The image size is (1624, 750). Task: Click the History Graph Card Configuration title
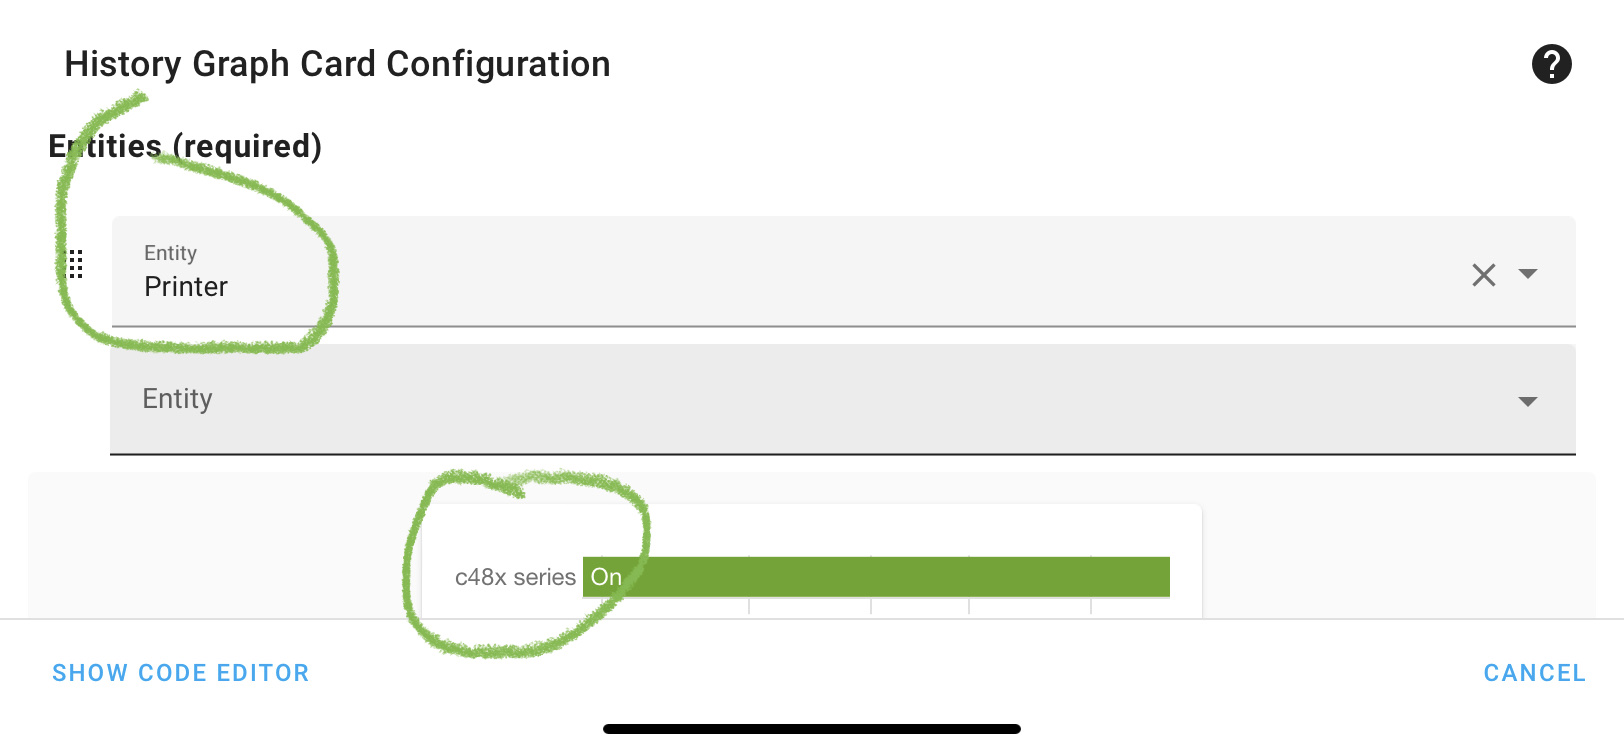337,64
